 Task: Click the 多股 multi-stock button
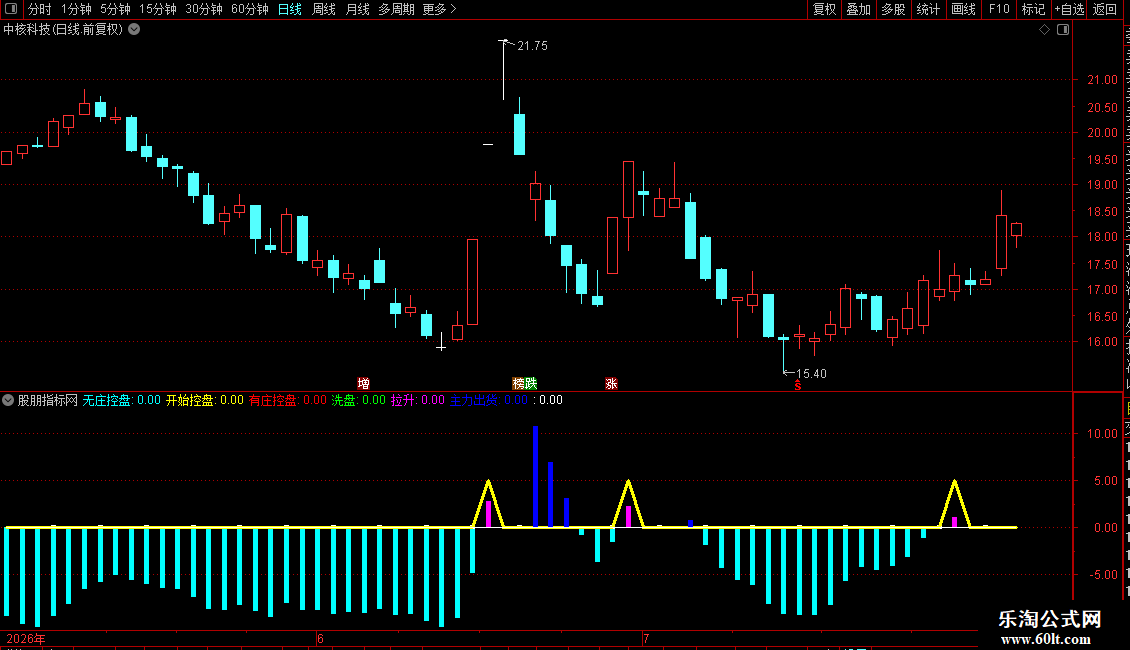pyautogui.click(x=894, y=9)
